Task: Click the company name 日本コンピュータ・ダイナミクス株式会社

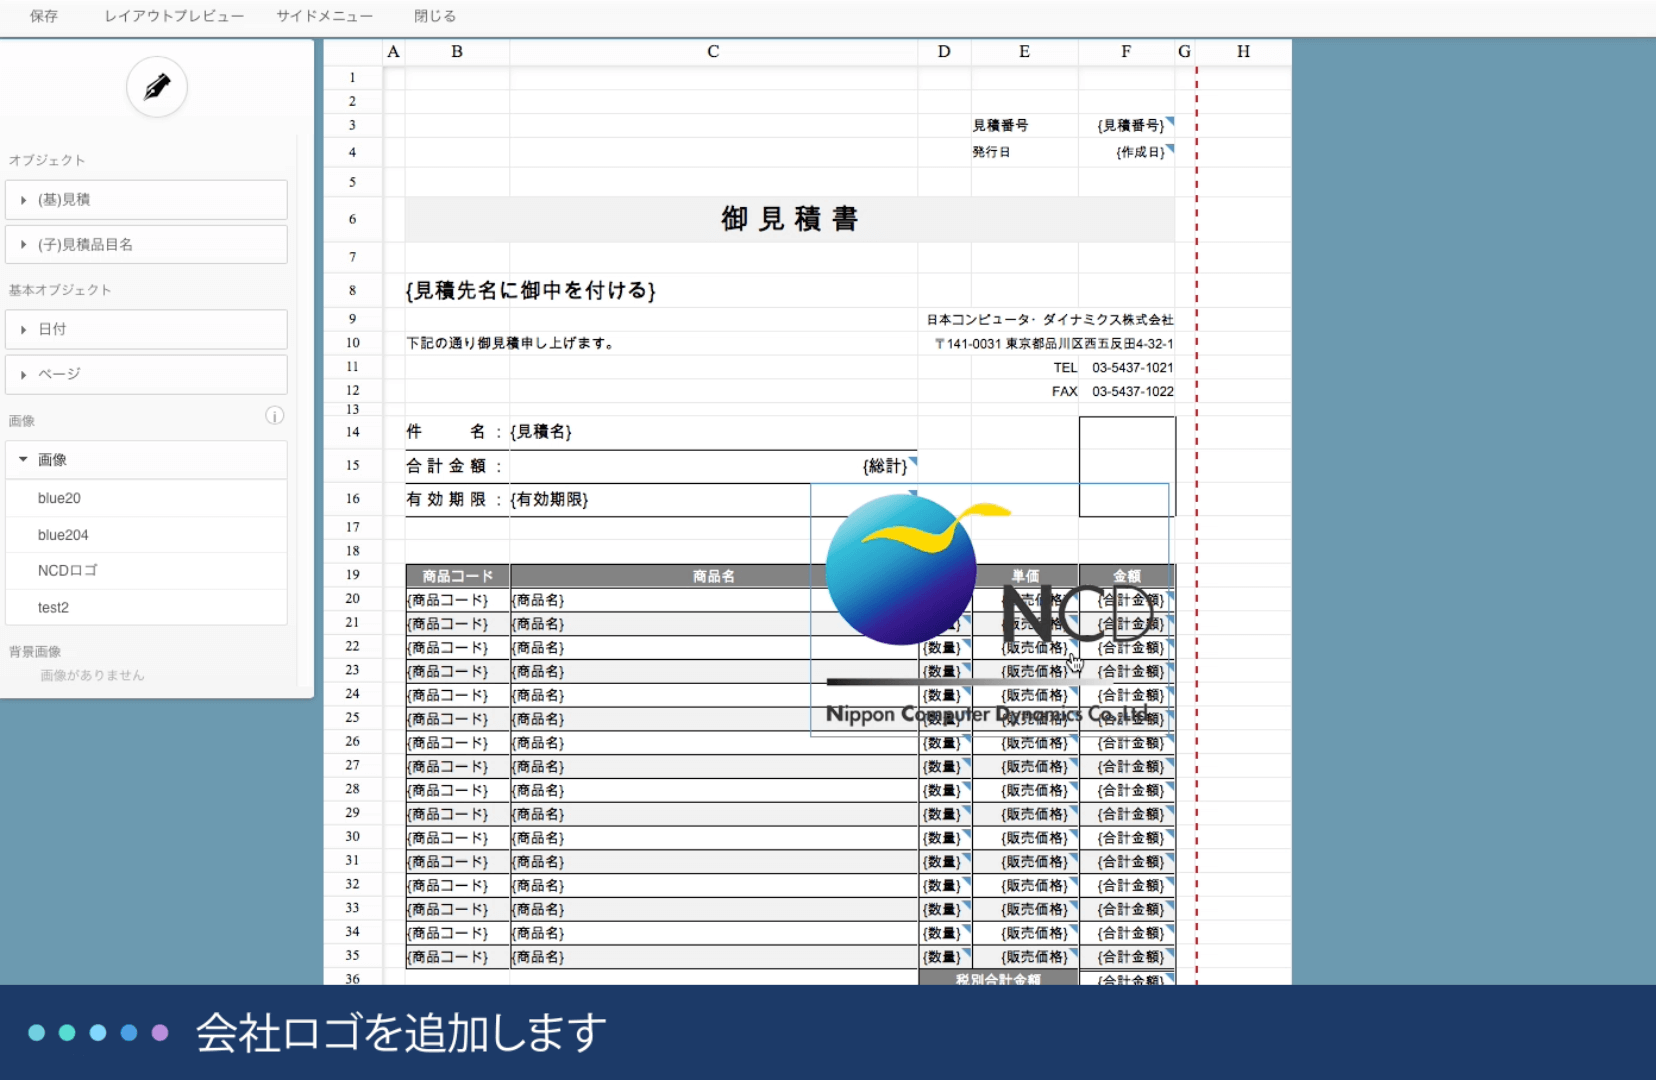Action: coord(1050,320)
